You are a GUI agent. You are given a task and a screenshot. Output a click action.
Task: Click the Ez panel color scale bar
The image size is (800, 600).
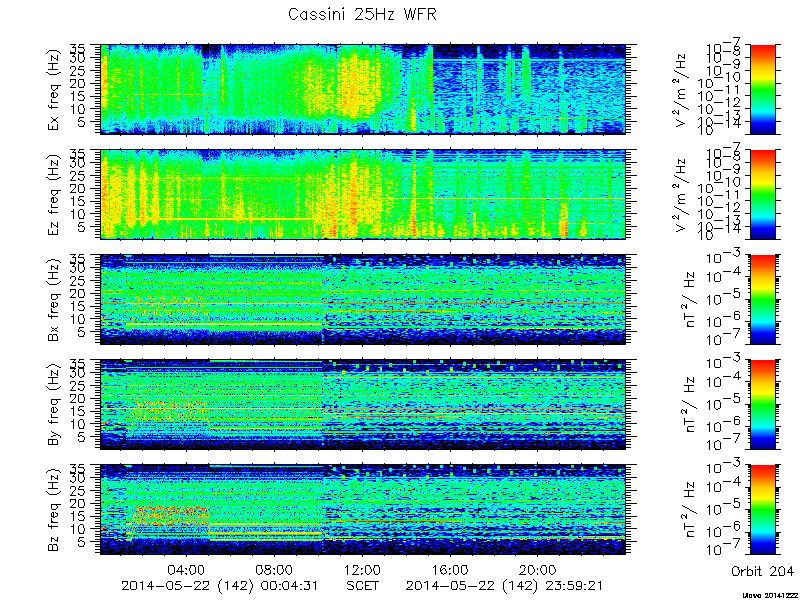[763, 194]
